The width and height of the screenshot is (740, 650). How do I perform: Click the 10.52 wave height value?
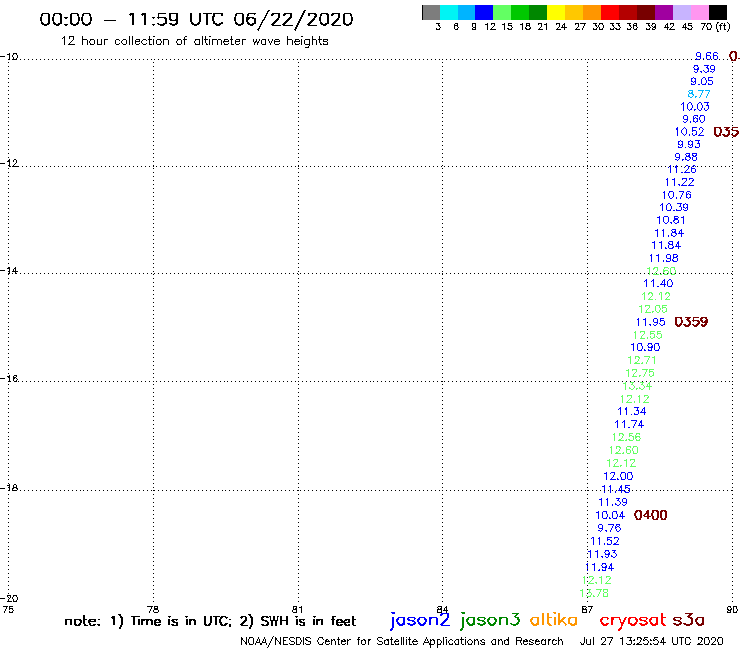pos(690,132)
